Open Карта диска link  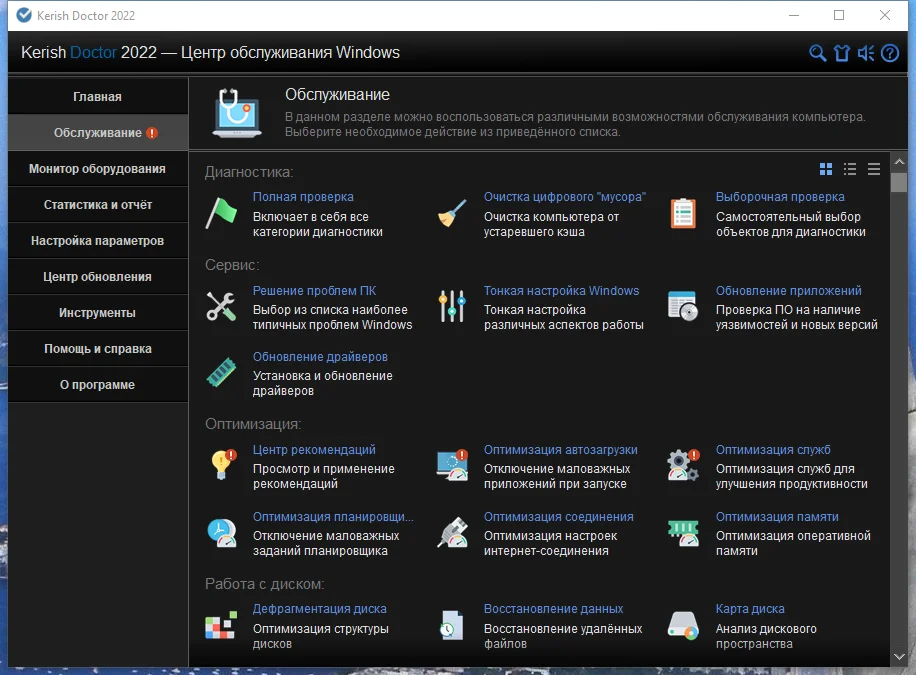click(750, 609)
